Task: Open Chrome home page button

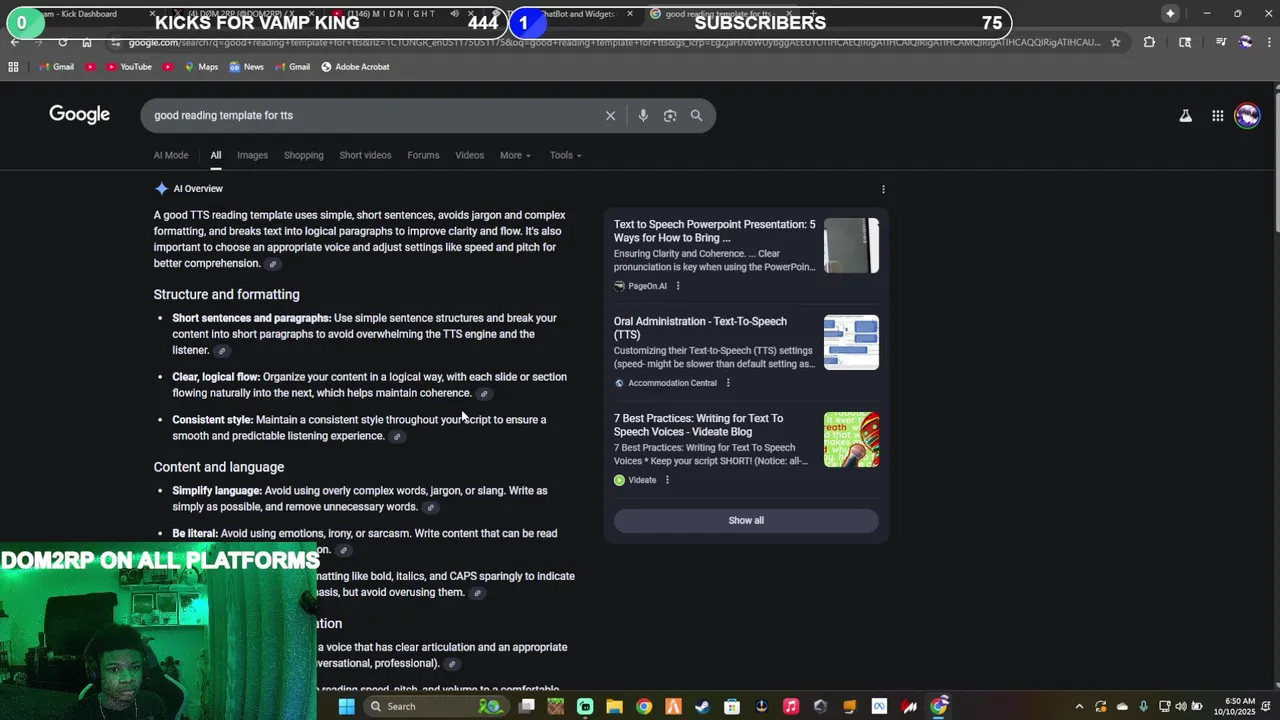Action: 87,42
